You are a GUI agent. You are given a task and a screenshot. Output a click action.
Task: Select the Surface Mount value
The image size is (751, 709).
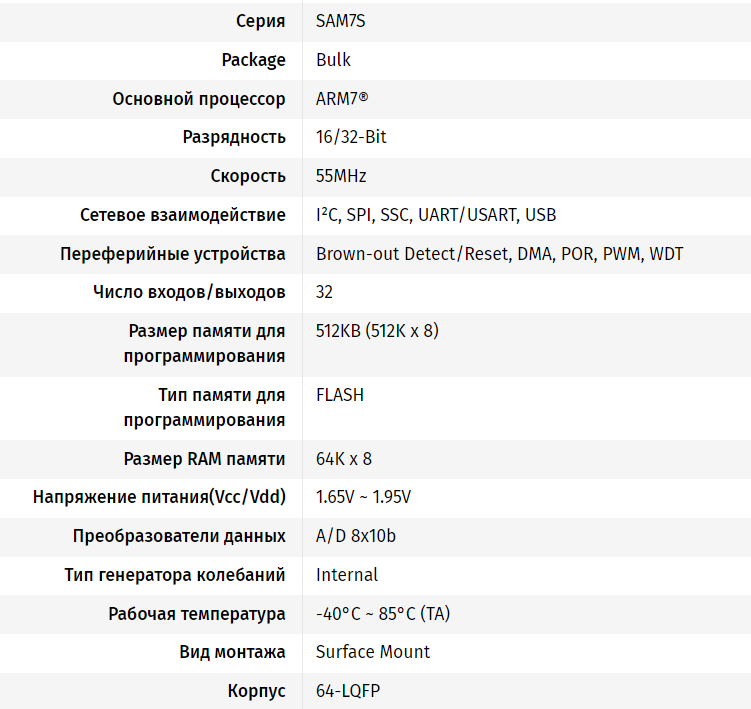(x=373, y=652)
